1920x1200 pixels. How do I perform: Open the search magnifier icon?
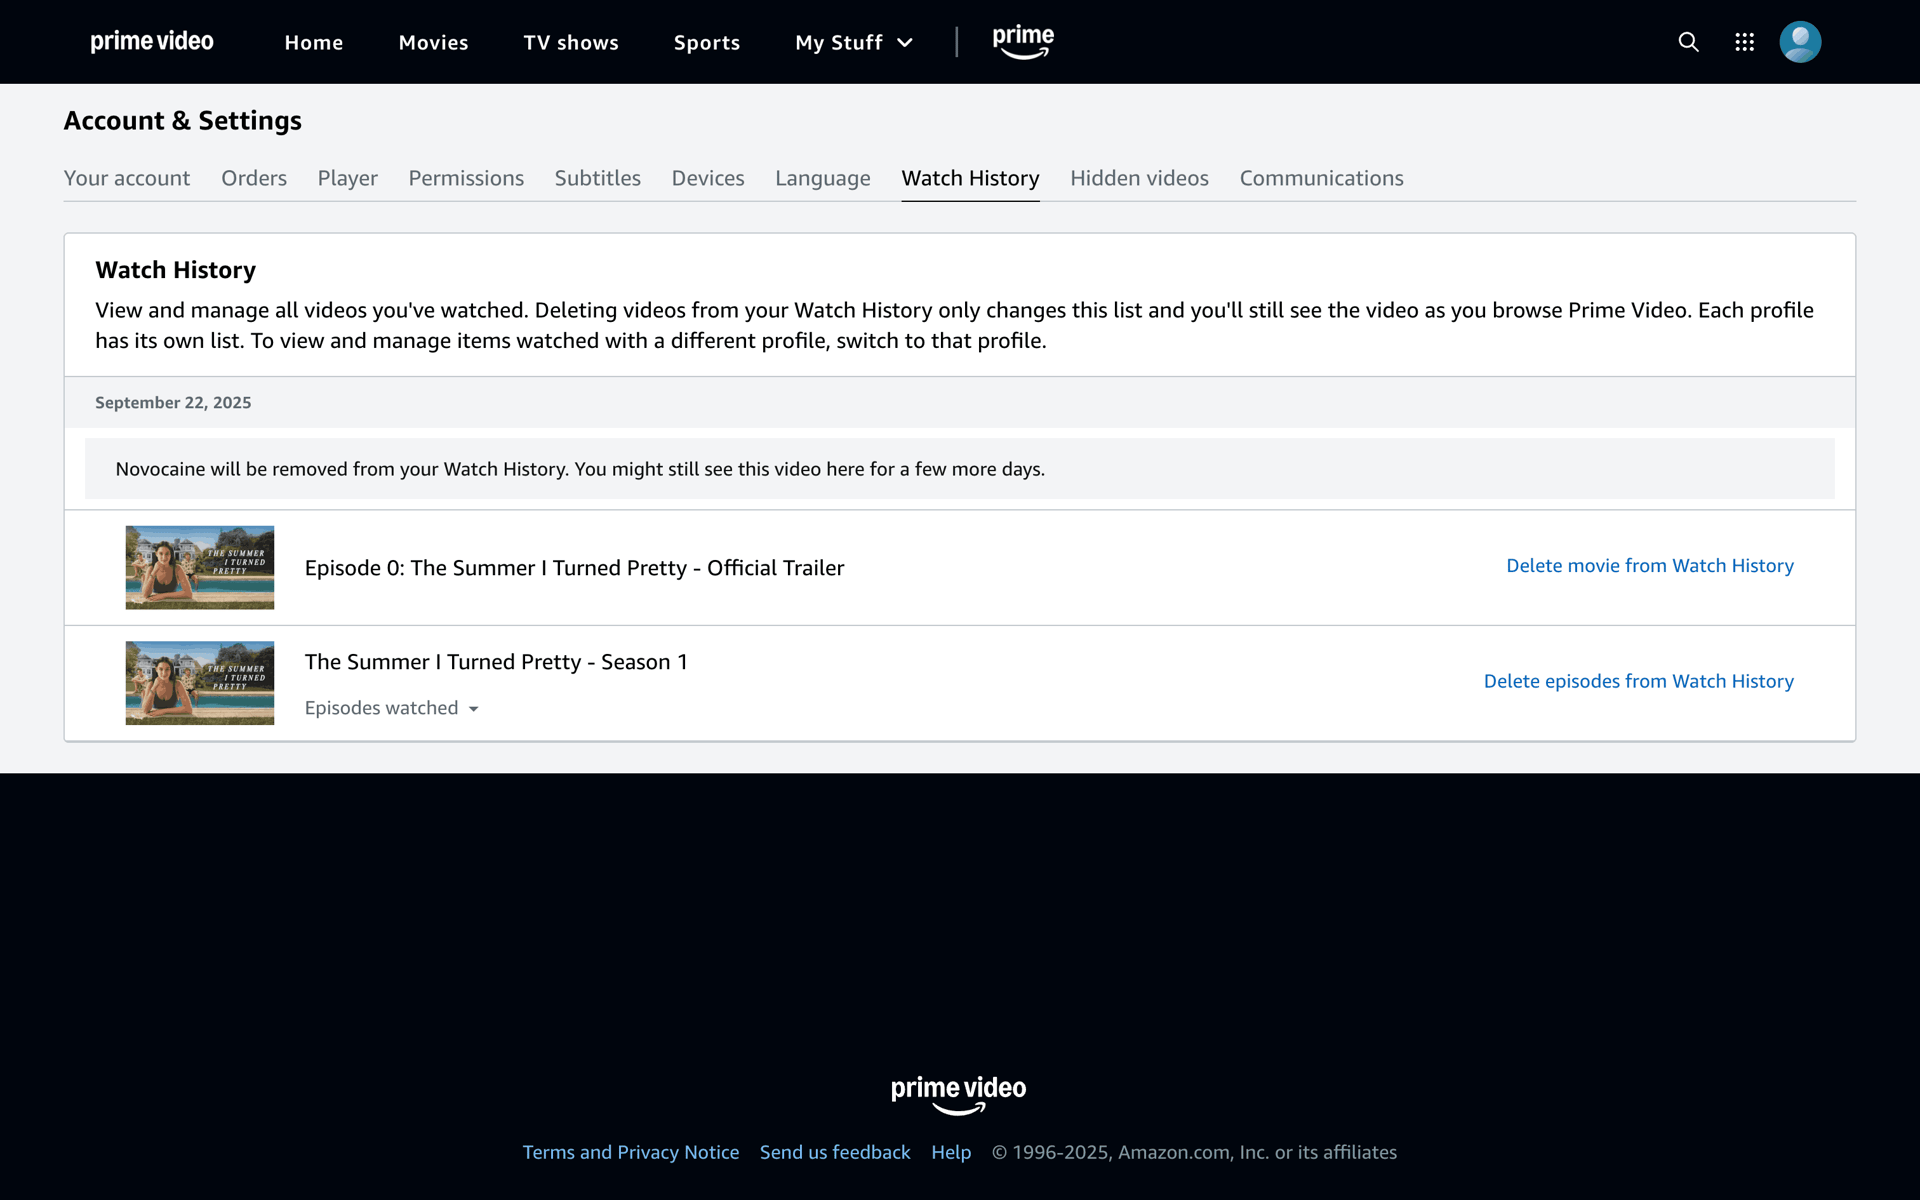(1688, 42)
